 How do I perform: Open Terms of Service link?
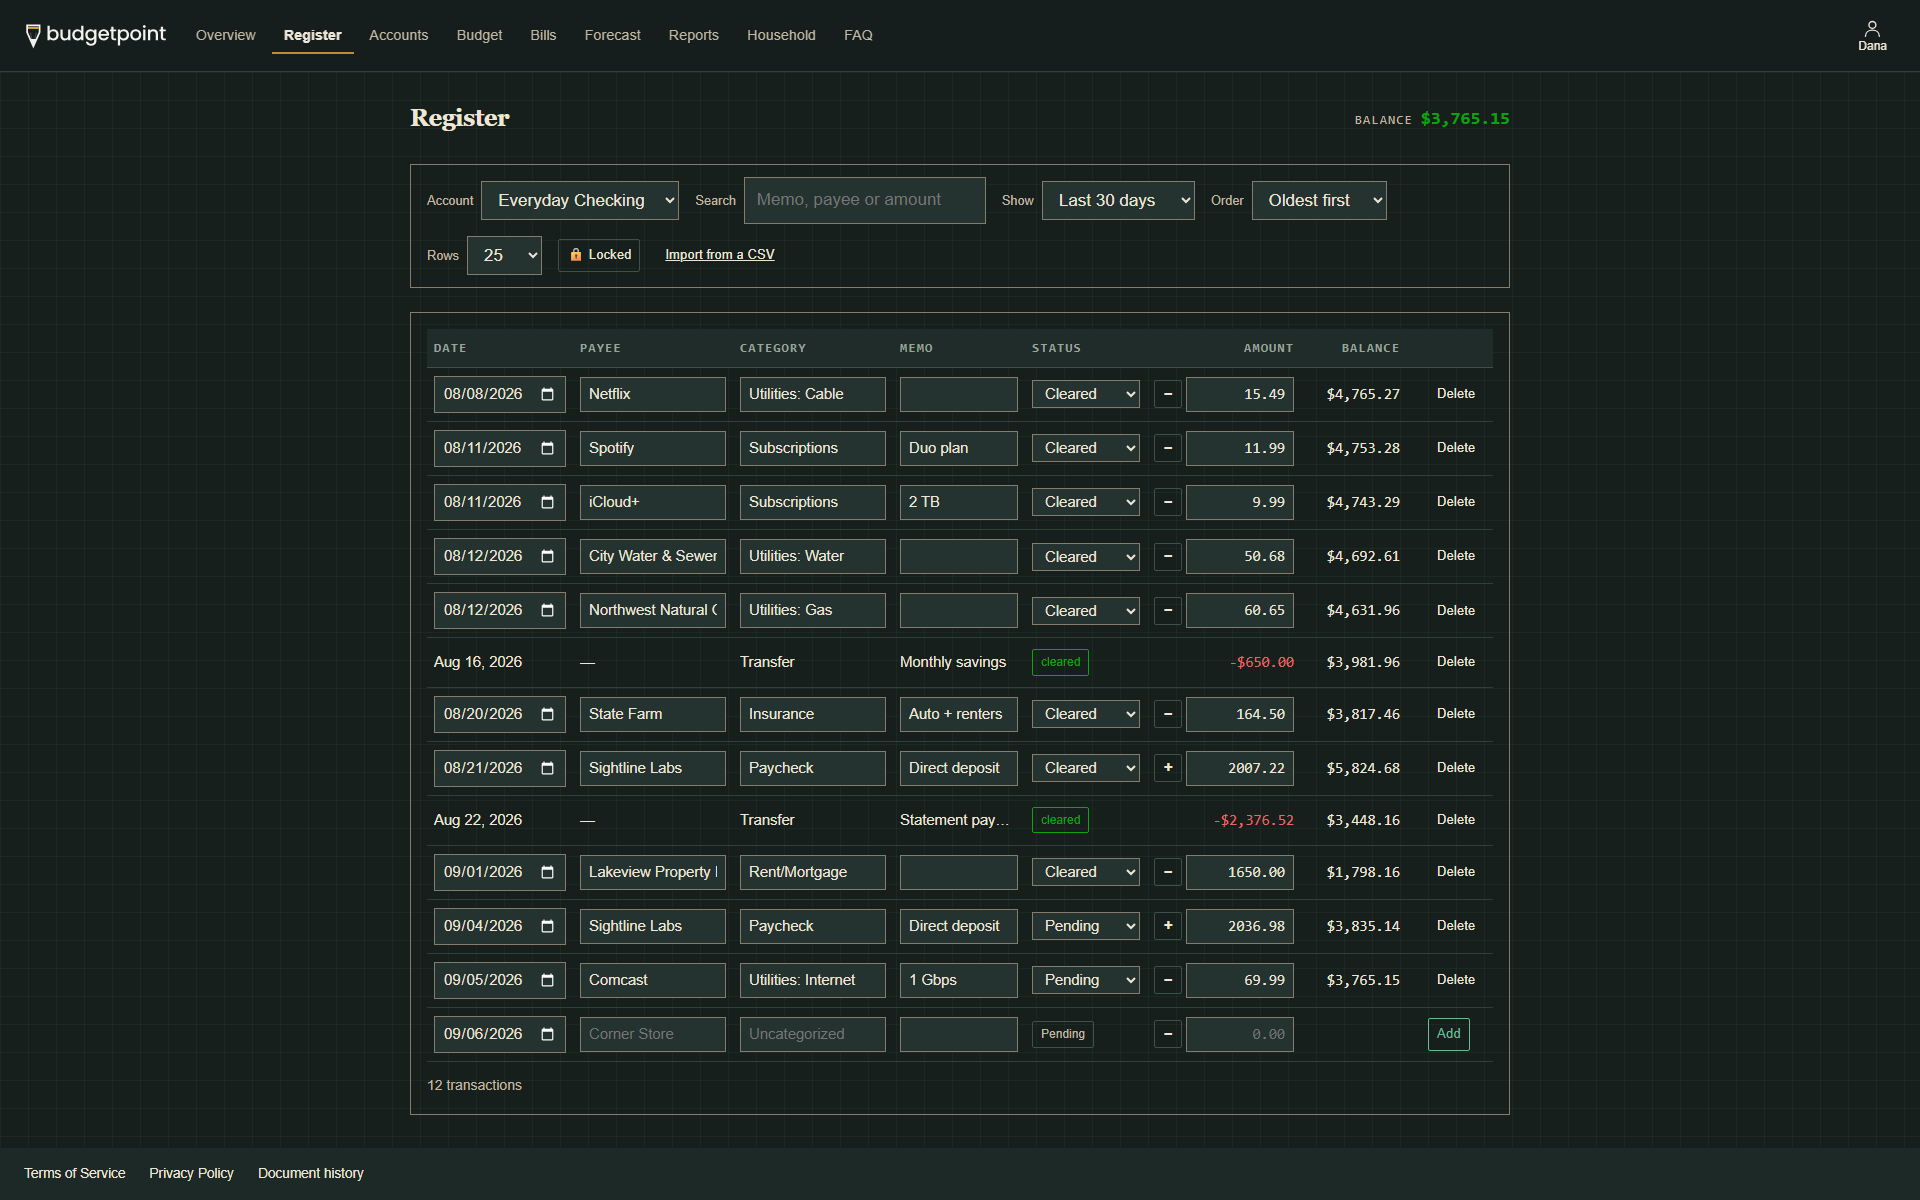click(75, 1173)
